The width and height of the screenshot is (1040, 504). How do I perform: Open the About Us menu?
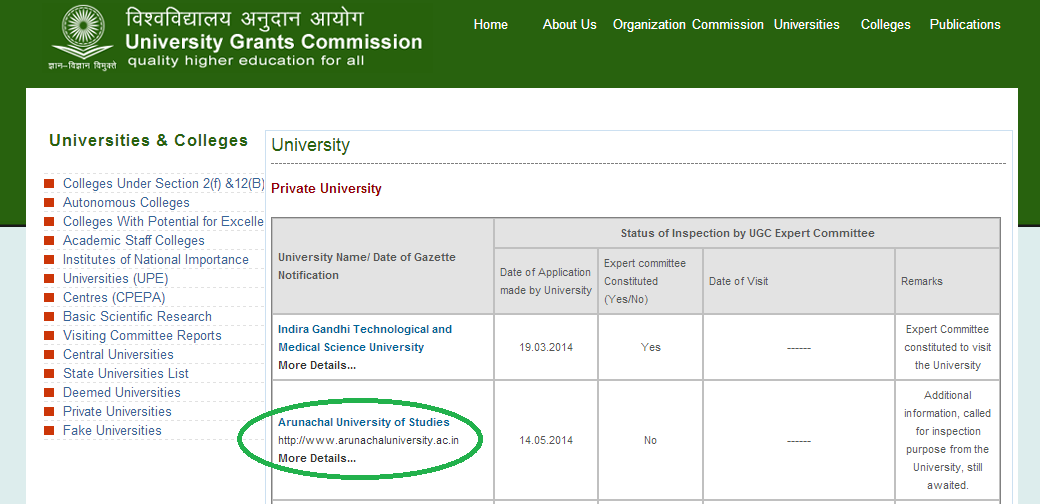click(569, 24)
